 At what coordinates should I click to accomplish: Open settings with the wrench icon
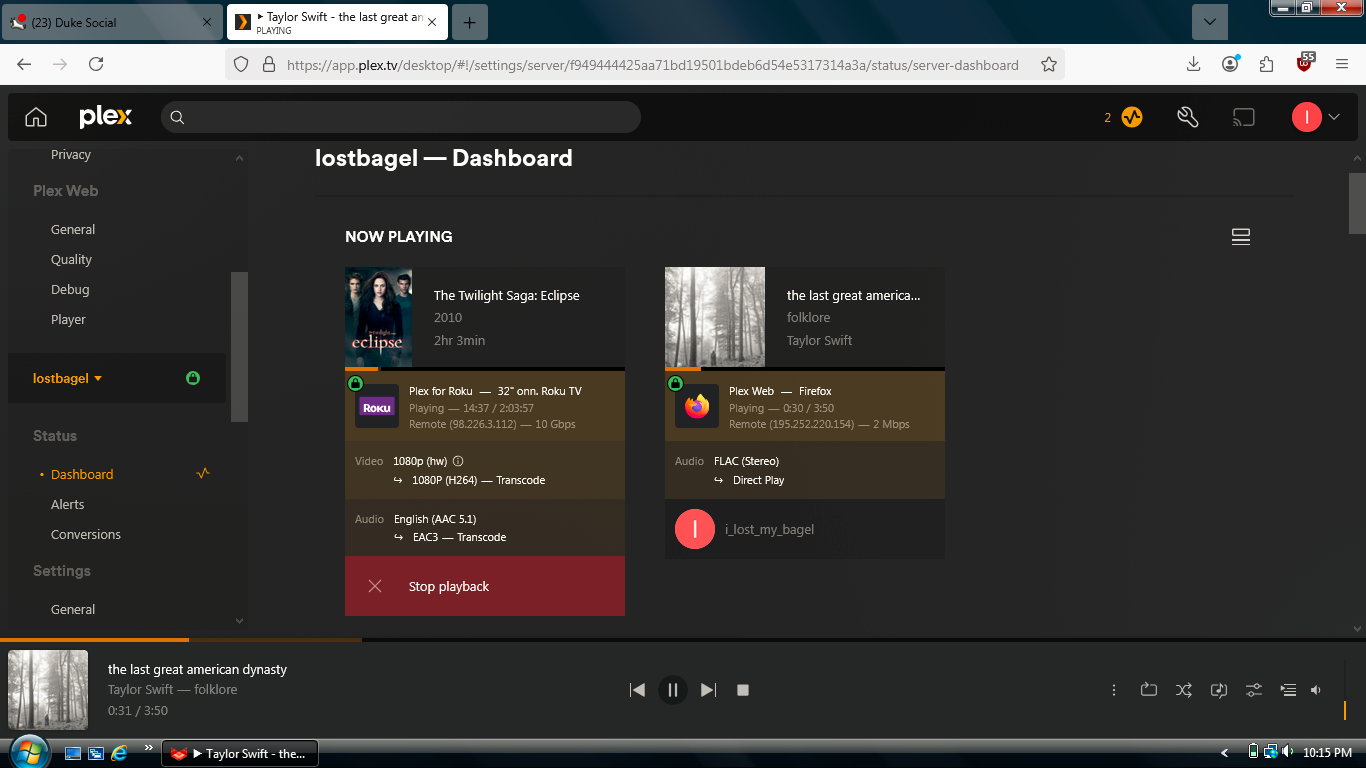point(1187,117)
